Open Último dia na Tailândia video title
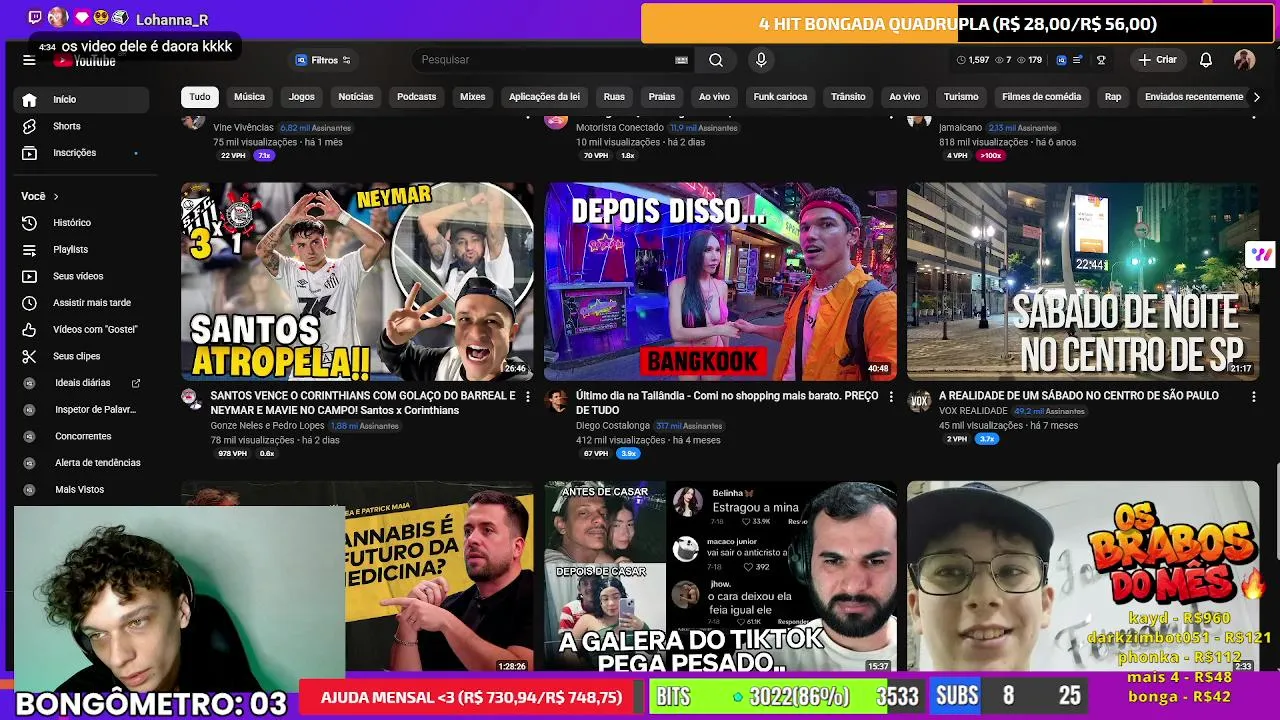 [727, 403]
